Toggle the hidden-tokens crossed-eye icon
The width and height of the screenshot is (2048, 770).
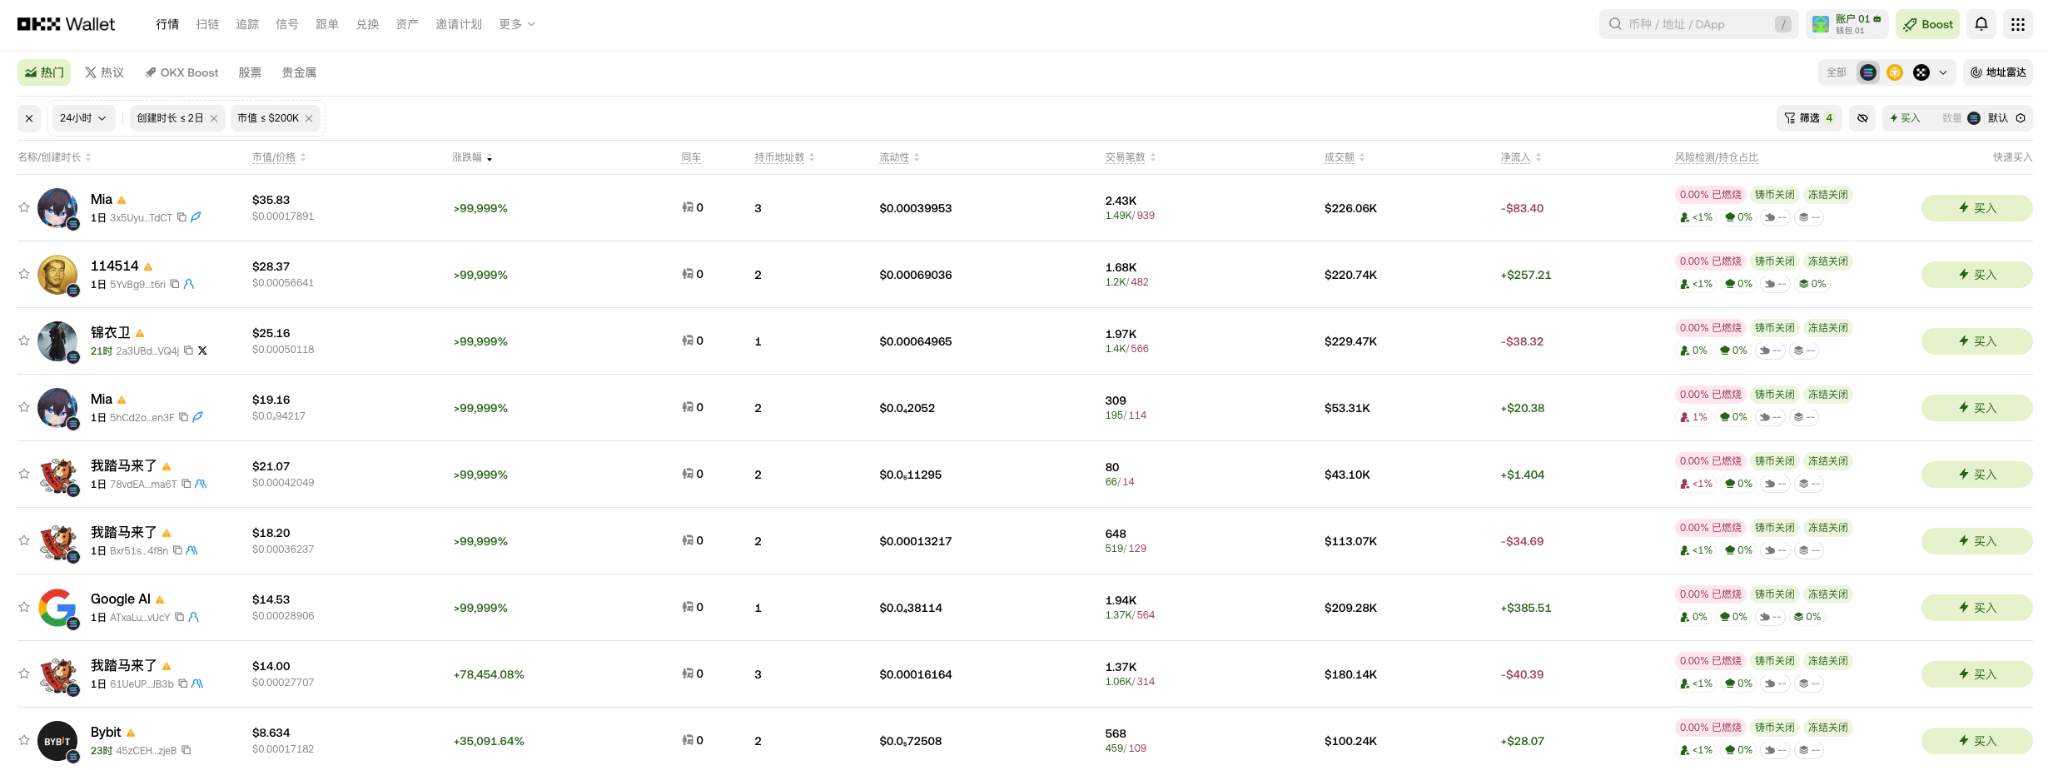pyautogui.click(x=1862, y=118)
